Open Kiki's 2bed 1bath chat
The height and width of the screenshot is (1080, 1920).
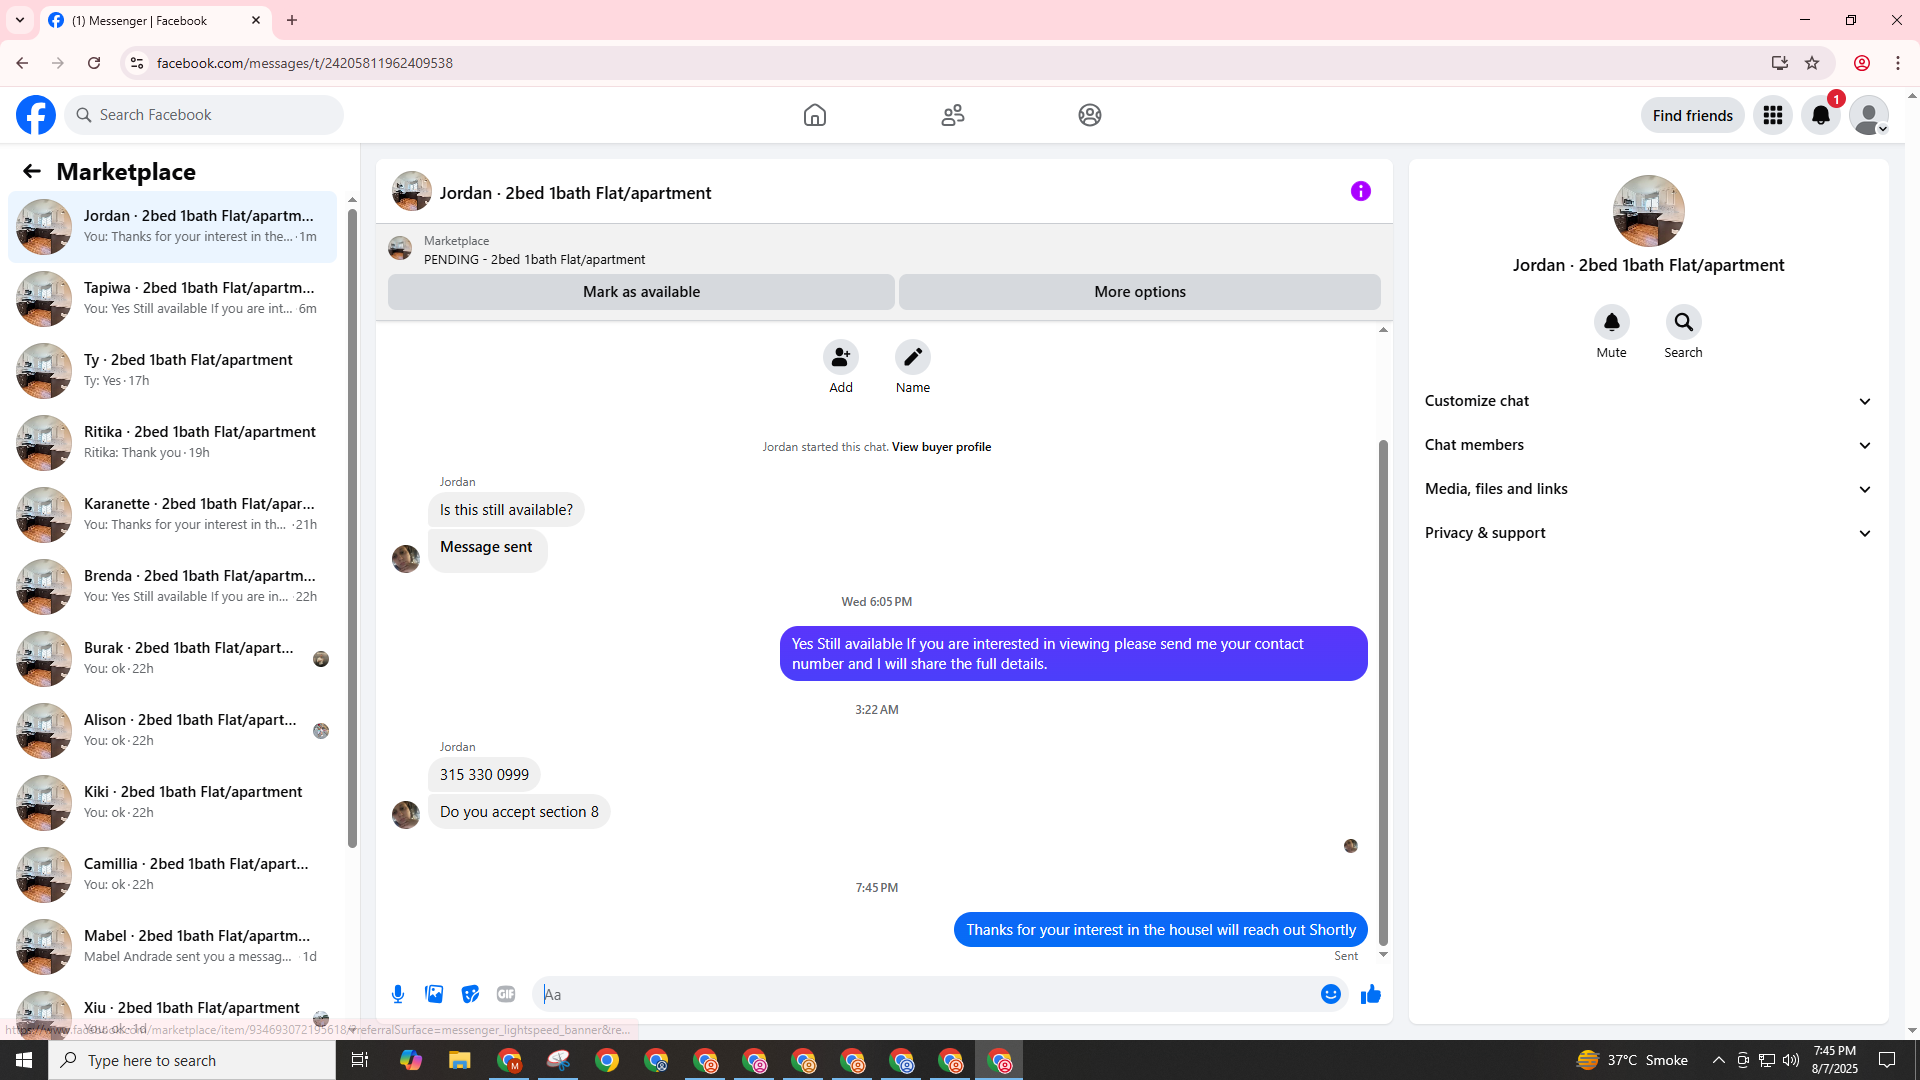click(x=172, y=803)
